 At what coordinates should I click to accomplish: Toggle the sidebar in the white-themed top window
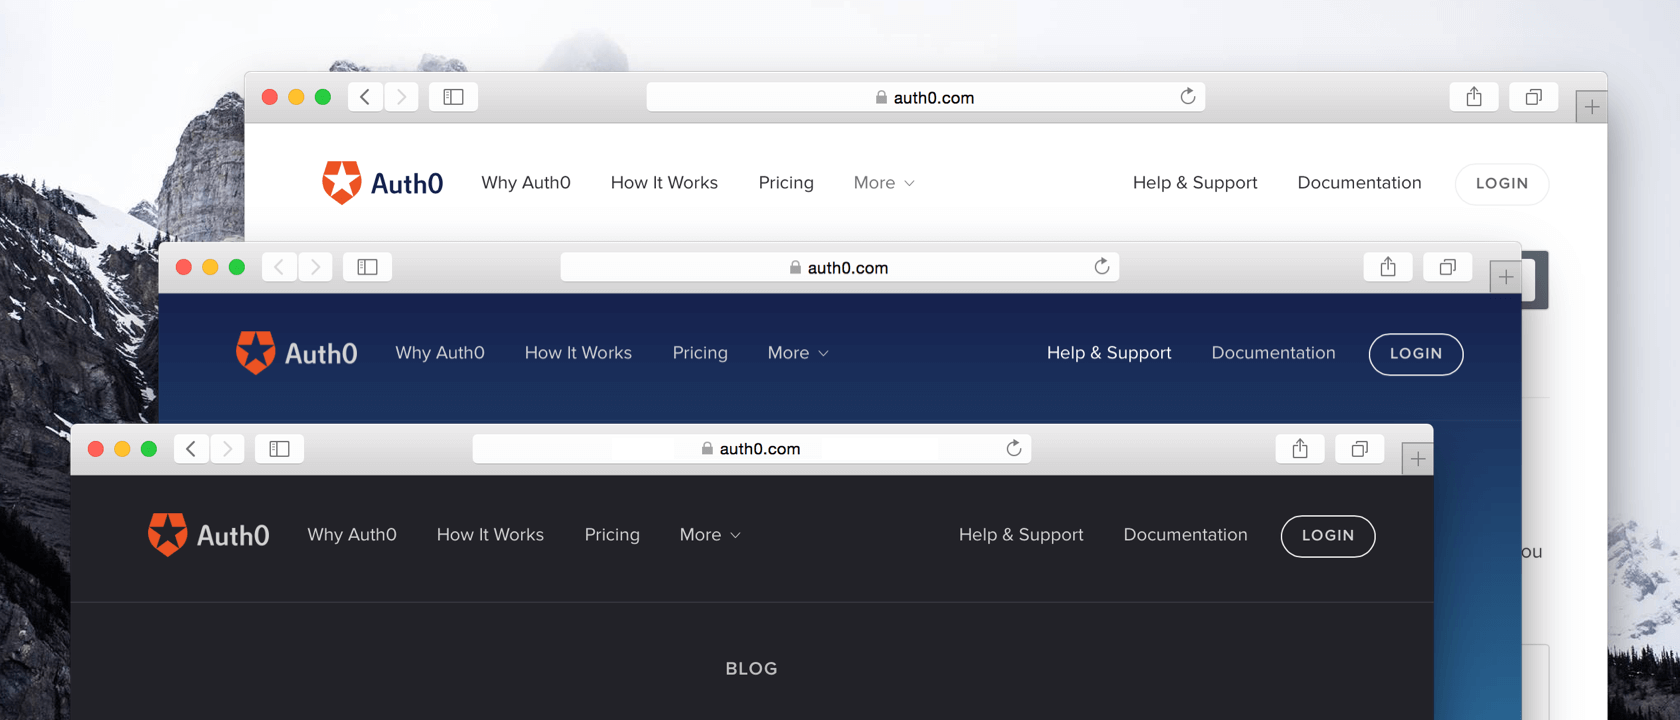[453, 97]
